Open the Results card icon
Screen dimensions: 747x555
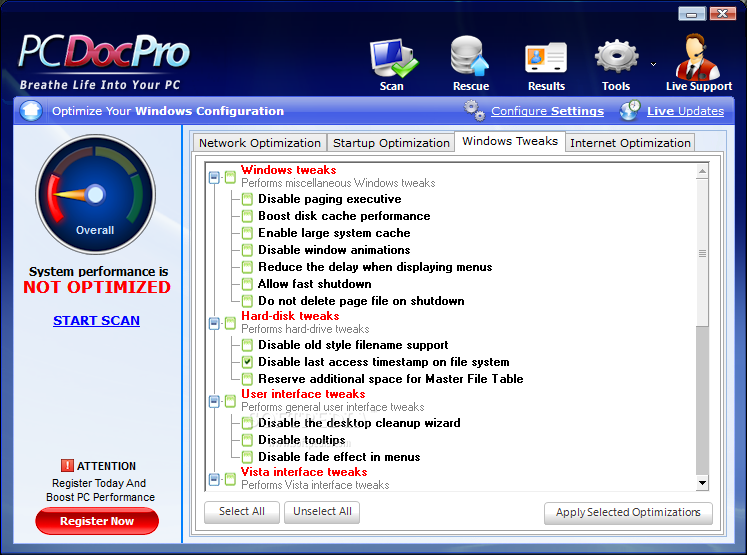[546, 58]
